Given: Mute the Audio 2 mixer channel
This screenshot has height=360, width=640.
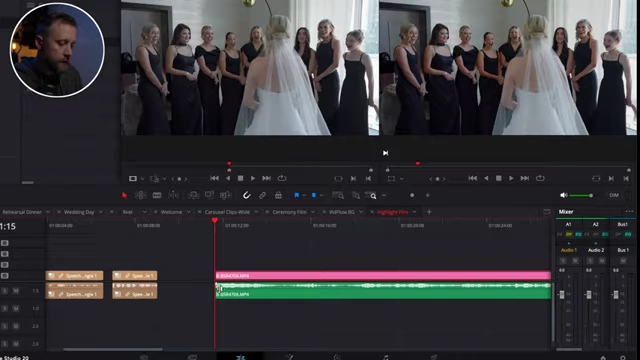Looking at the screenshot, I should 602,260.
